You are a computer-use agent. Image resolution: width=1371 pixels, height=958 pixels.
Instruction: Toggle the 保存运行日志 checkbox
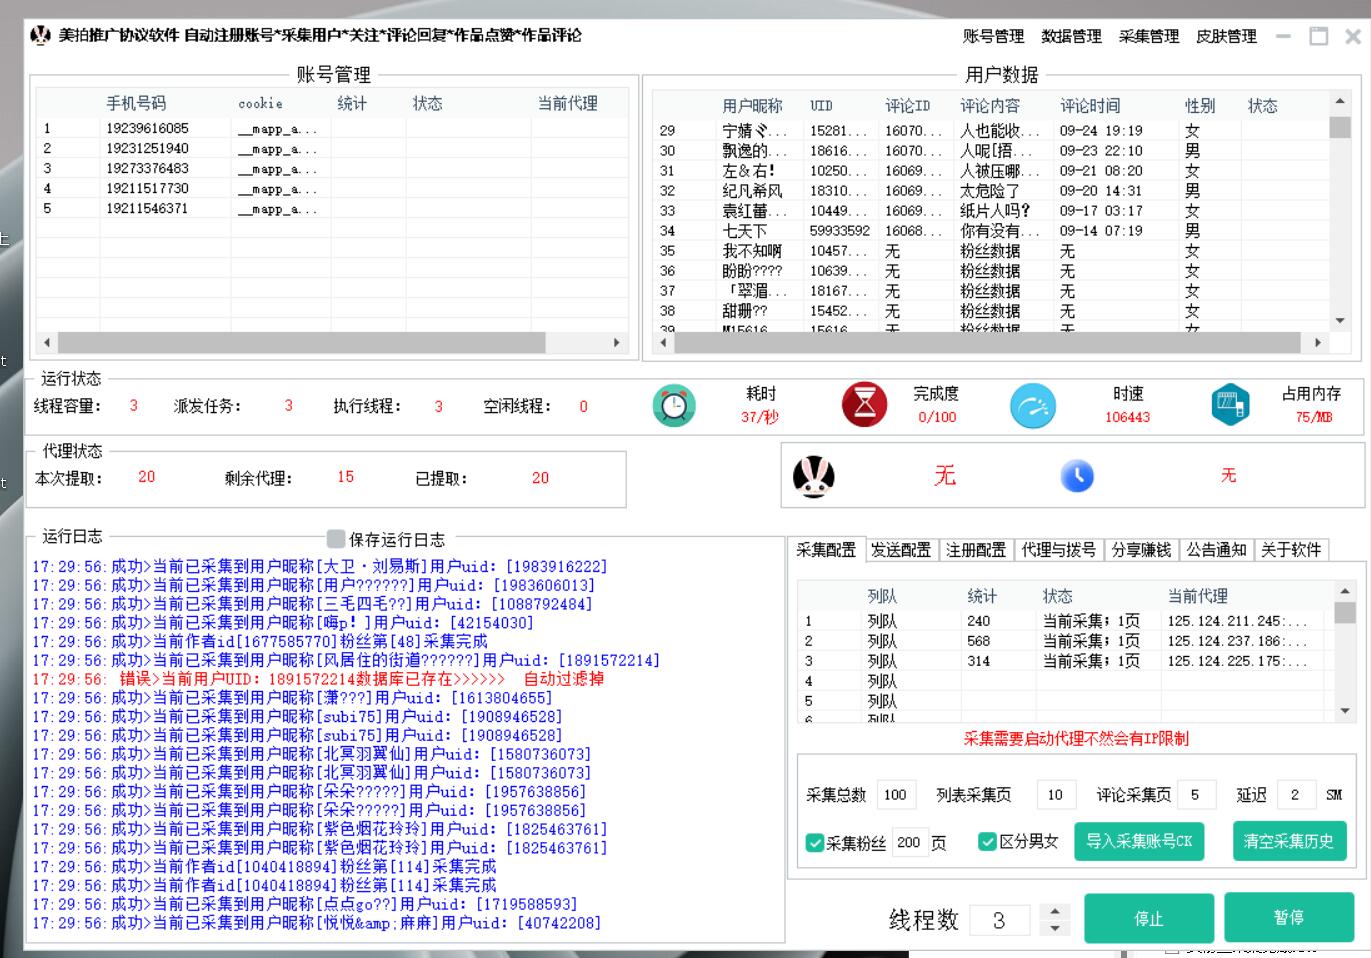pyautogui.click(x=336, y=539)
